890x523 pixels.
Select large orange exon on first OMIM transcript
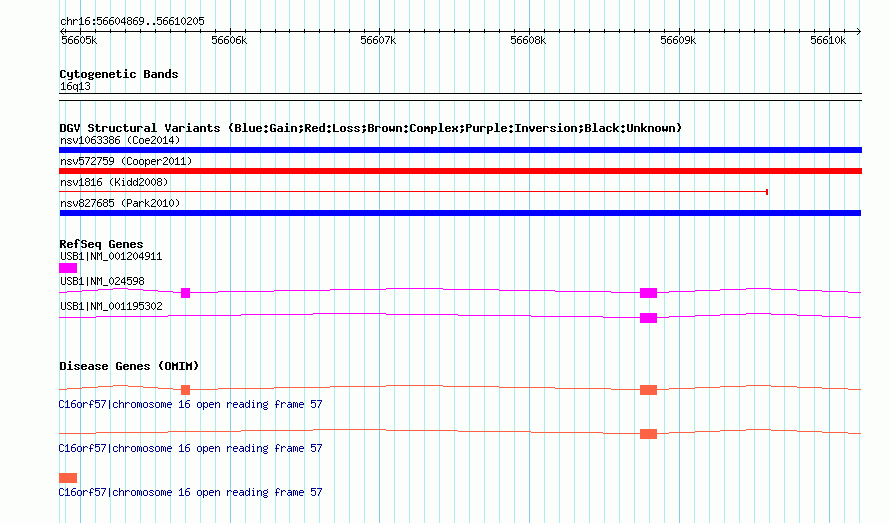648,390
